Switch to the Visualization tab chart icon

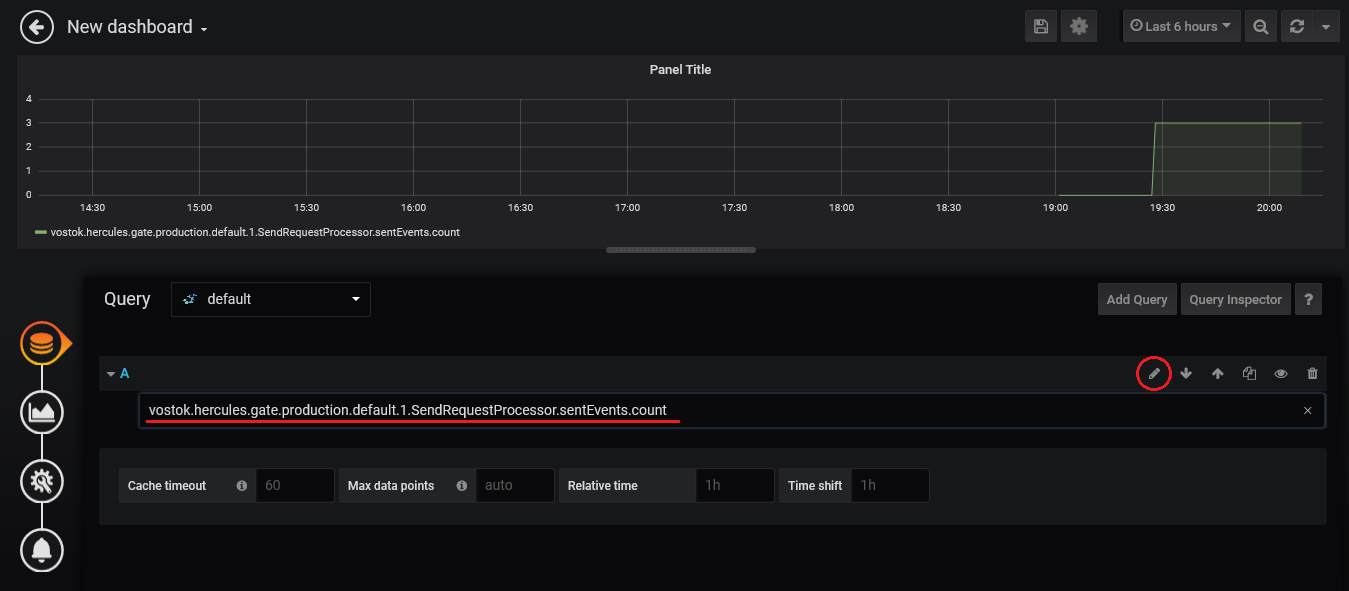(42, 413)
